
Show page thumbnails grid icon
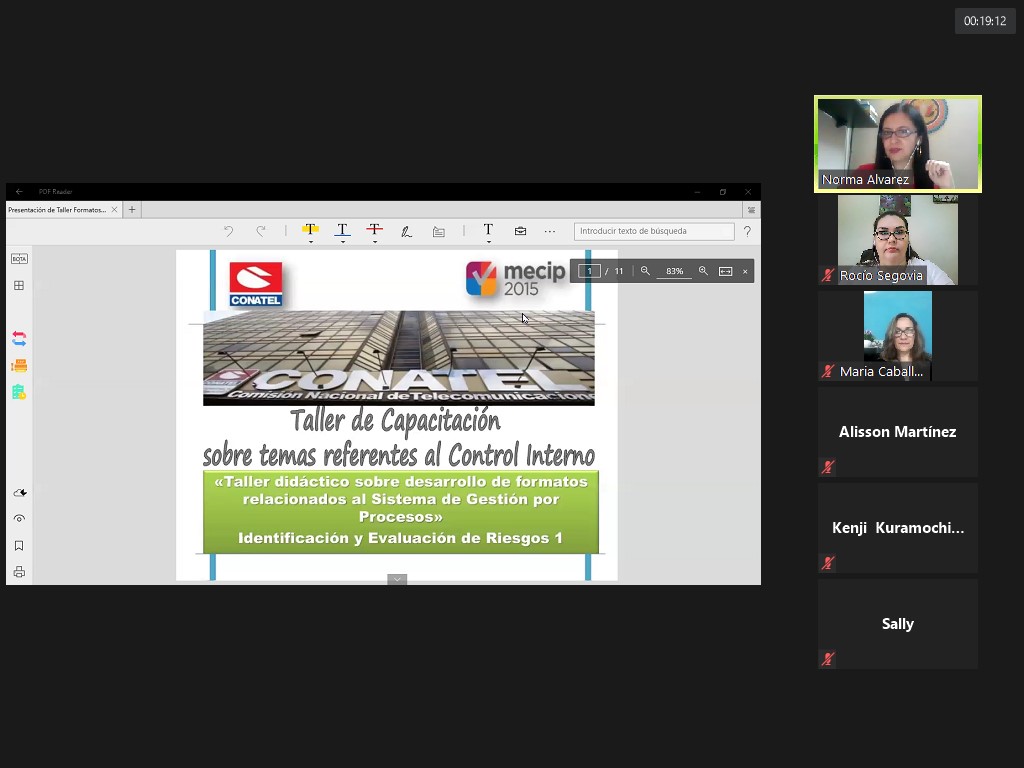tap(19, 285)
